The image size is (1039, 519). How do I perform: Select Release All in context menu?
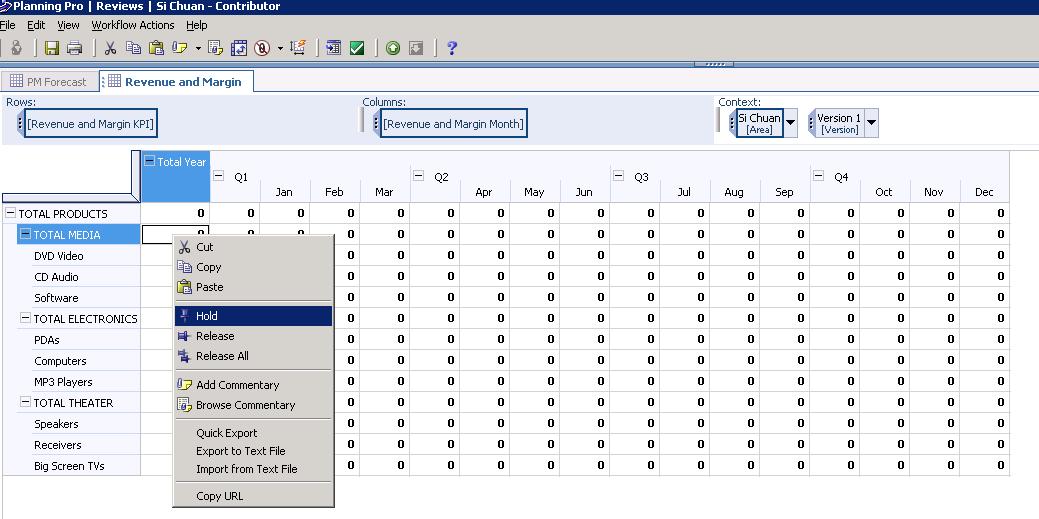[222, 356]
